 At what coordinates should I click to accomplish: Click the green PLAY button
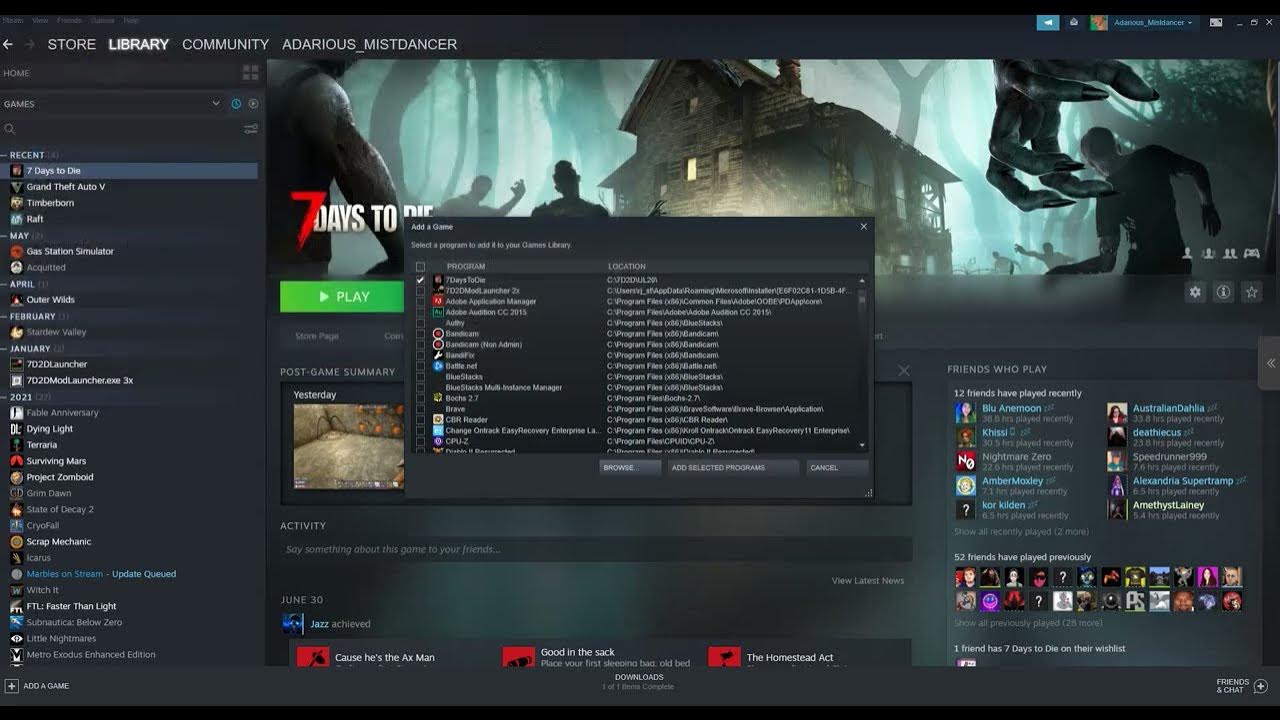(x=342, y=297)
